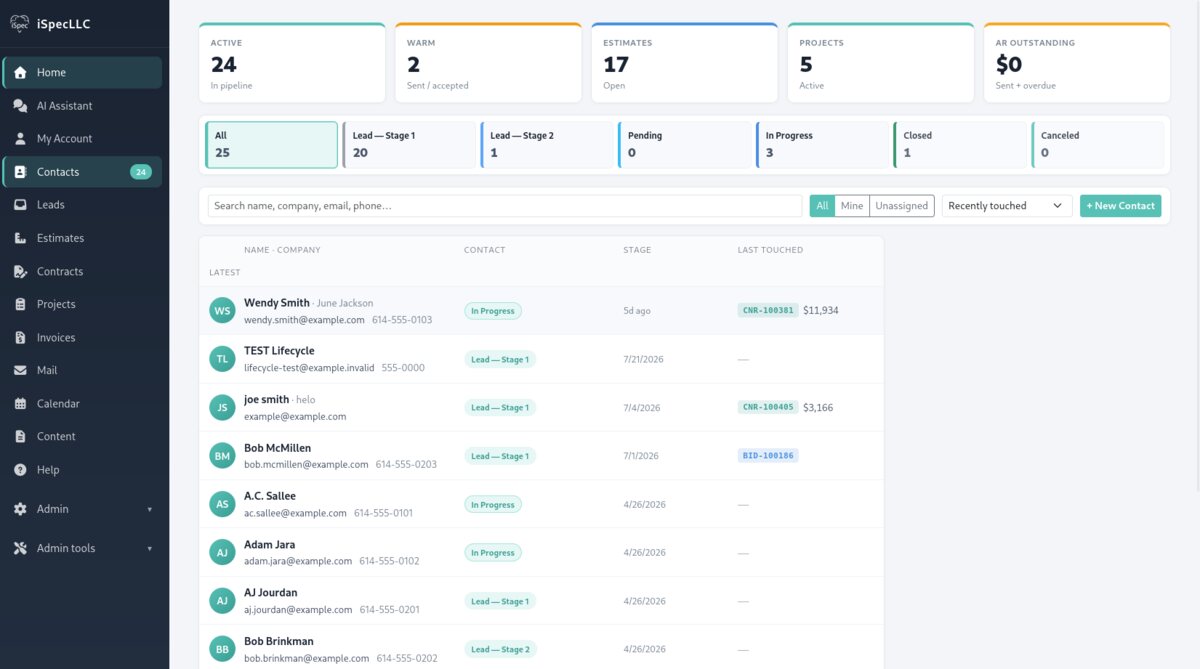The width and height of the screenshot is (1200, 669).
Task: Click the Invoices document icon
Action: click(20, 337)
